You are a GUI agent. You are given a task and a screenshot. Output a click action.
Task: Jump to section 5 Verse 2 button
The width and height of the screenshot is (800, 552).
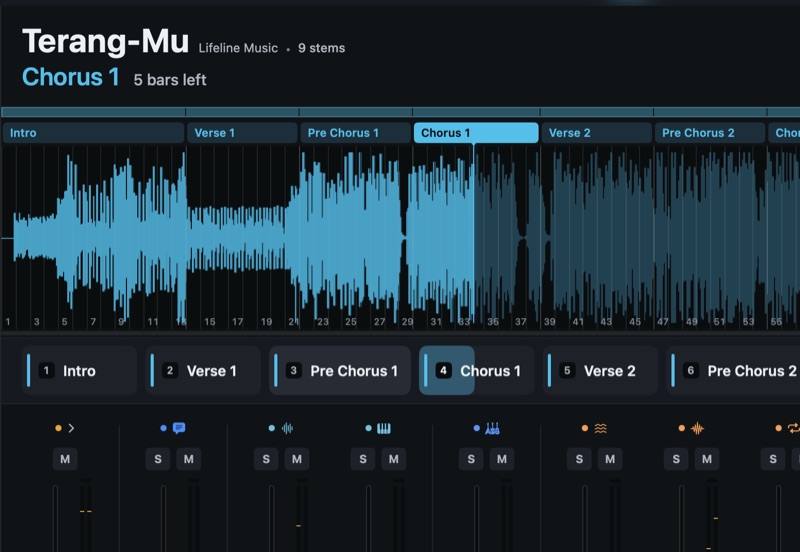(x=600, y=370)
